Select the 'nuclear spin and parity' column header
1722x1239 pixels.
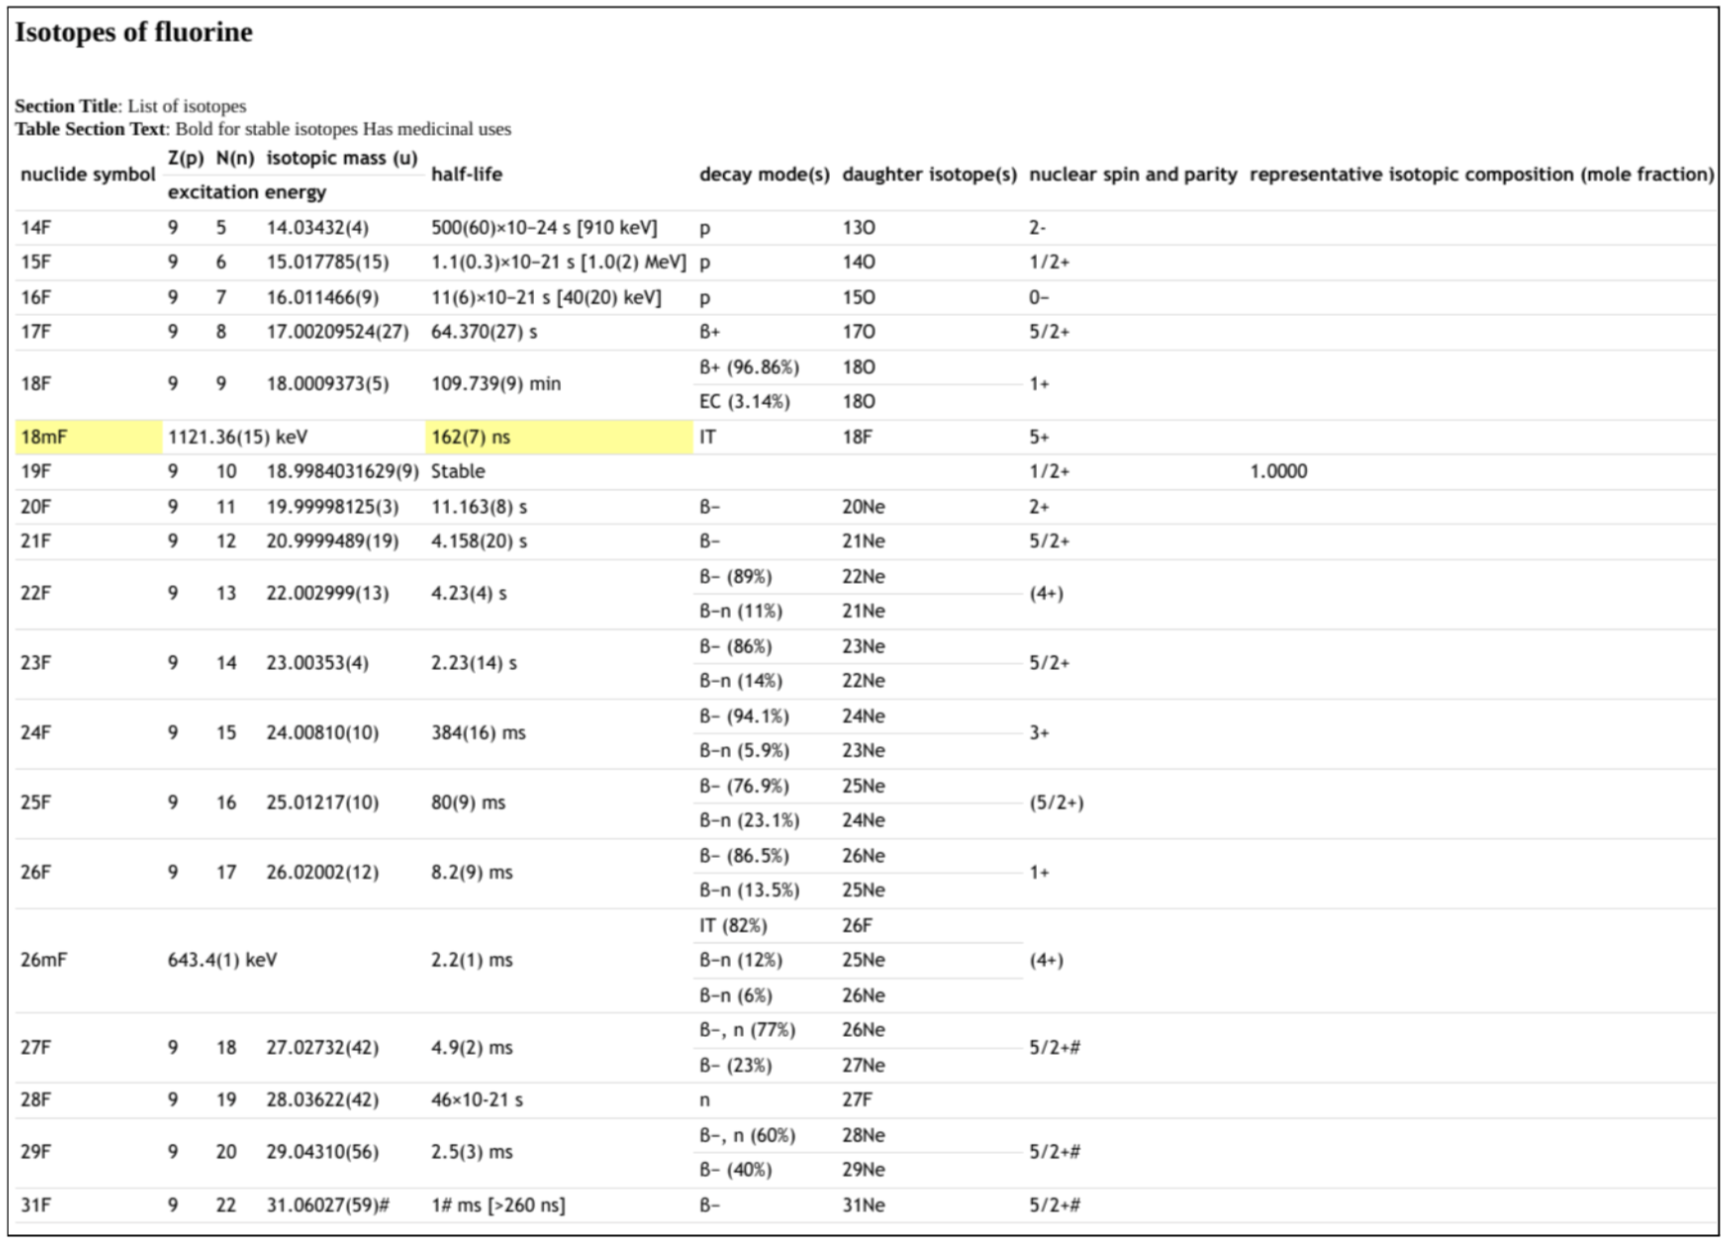pos(1133,174)
